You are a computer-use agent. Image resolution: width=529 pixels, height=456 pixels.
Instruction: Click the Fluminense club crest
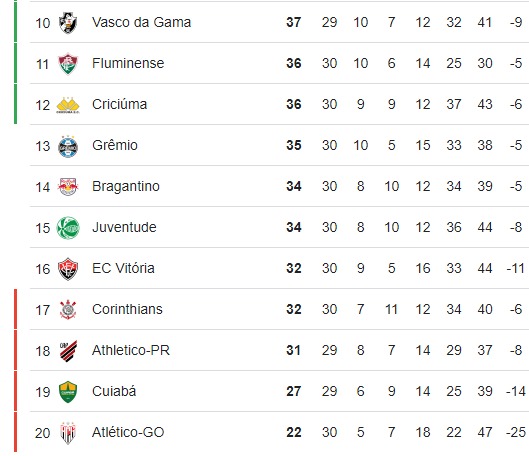[x=68, y=63]
